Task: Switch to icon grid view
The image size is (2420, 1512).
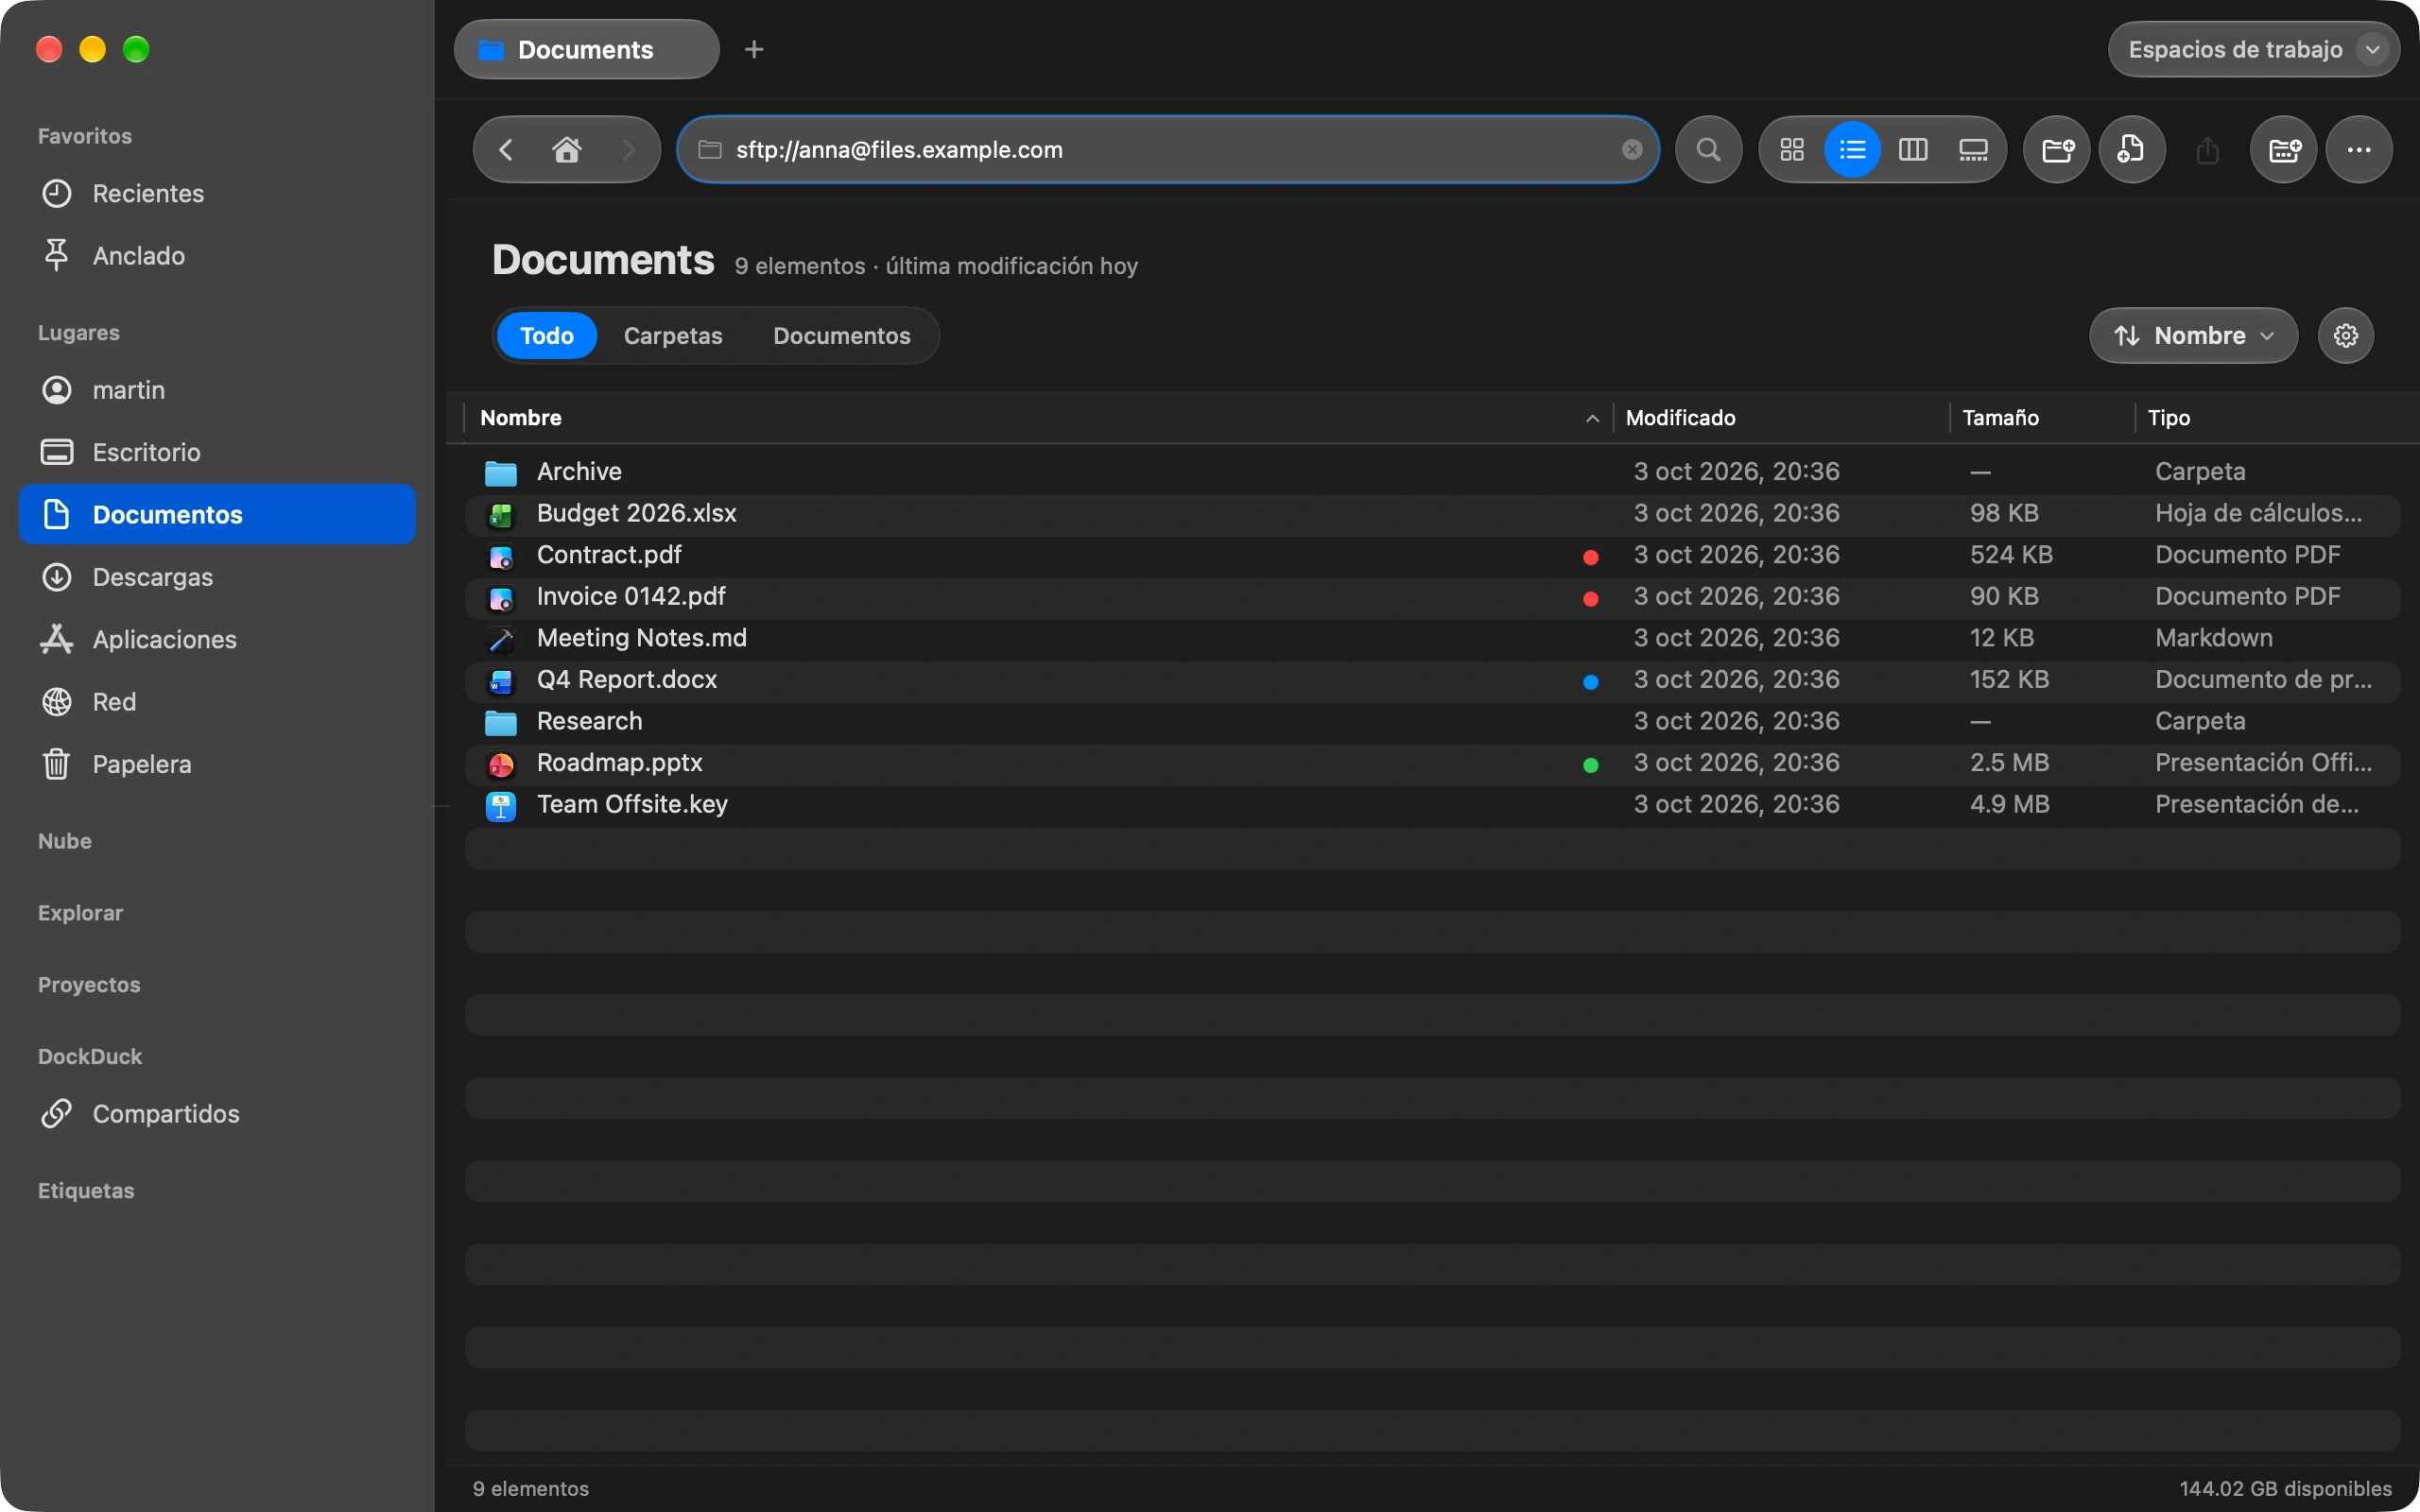Action: 1792,150
